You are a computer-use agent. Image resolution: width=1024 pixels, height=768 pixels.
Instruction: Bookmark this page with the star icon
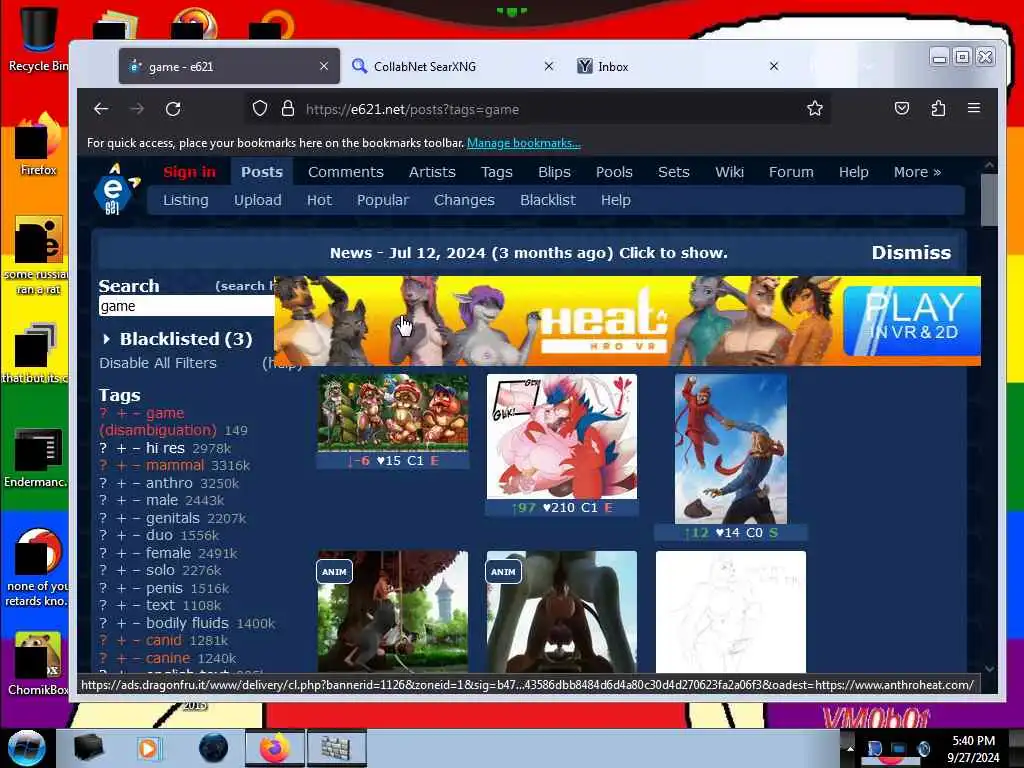[x=814, y=108]
